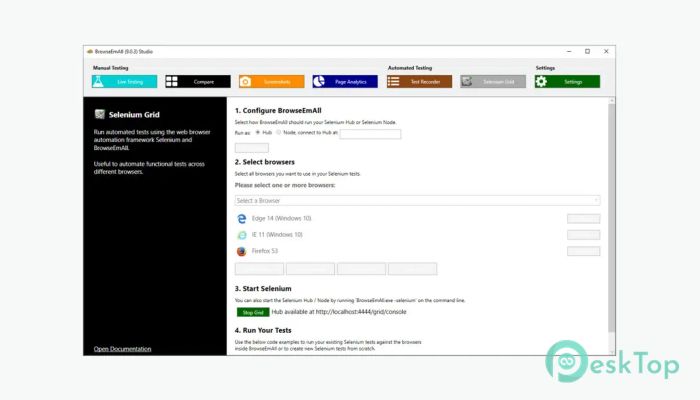Viewport: 700px width, 400px height.
Task: Click the Stop Grid button
Action: (253, 312)
